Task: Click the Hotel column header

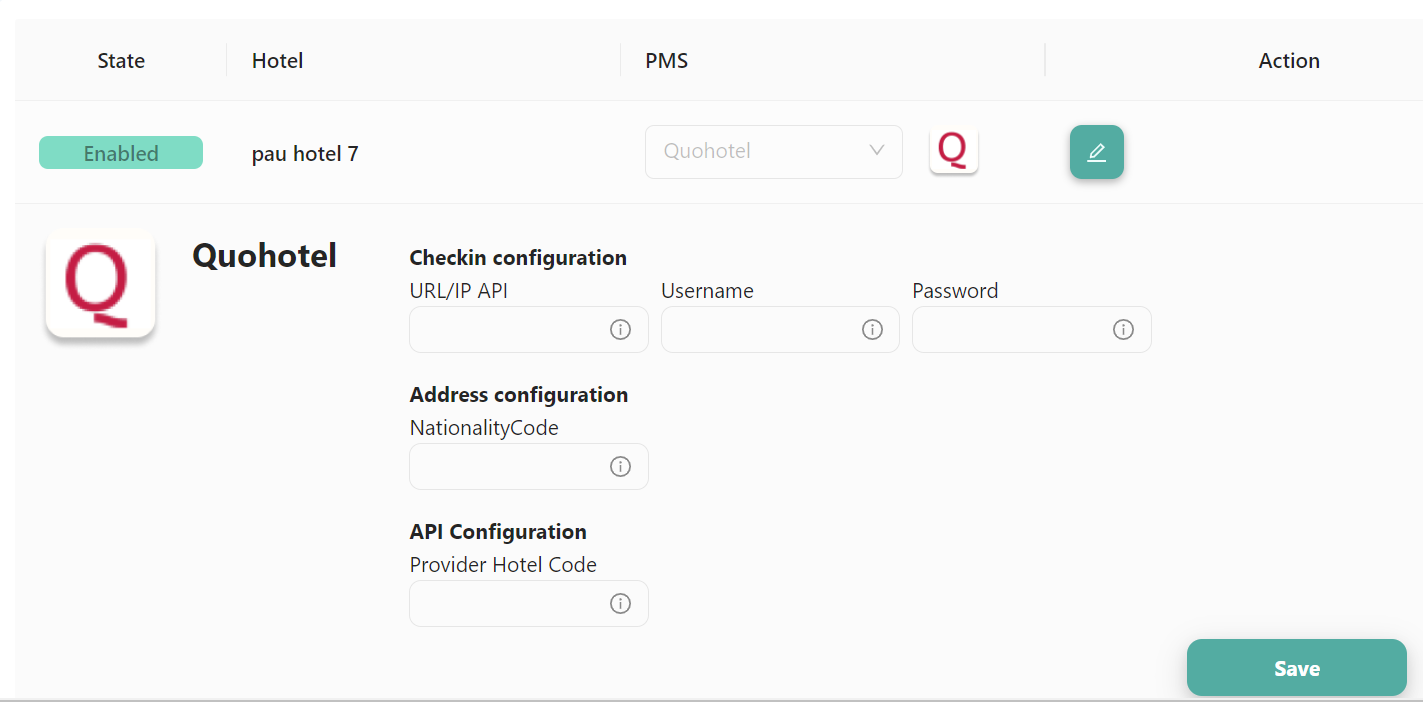Action: coord(277,61)
